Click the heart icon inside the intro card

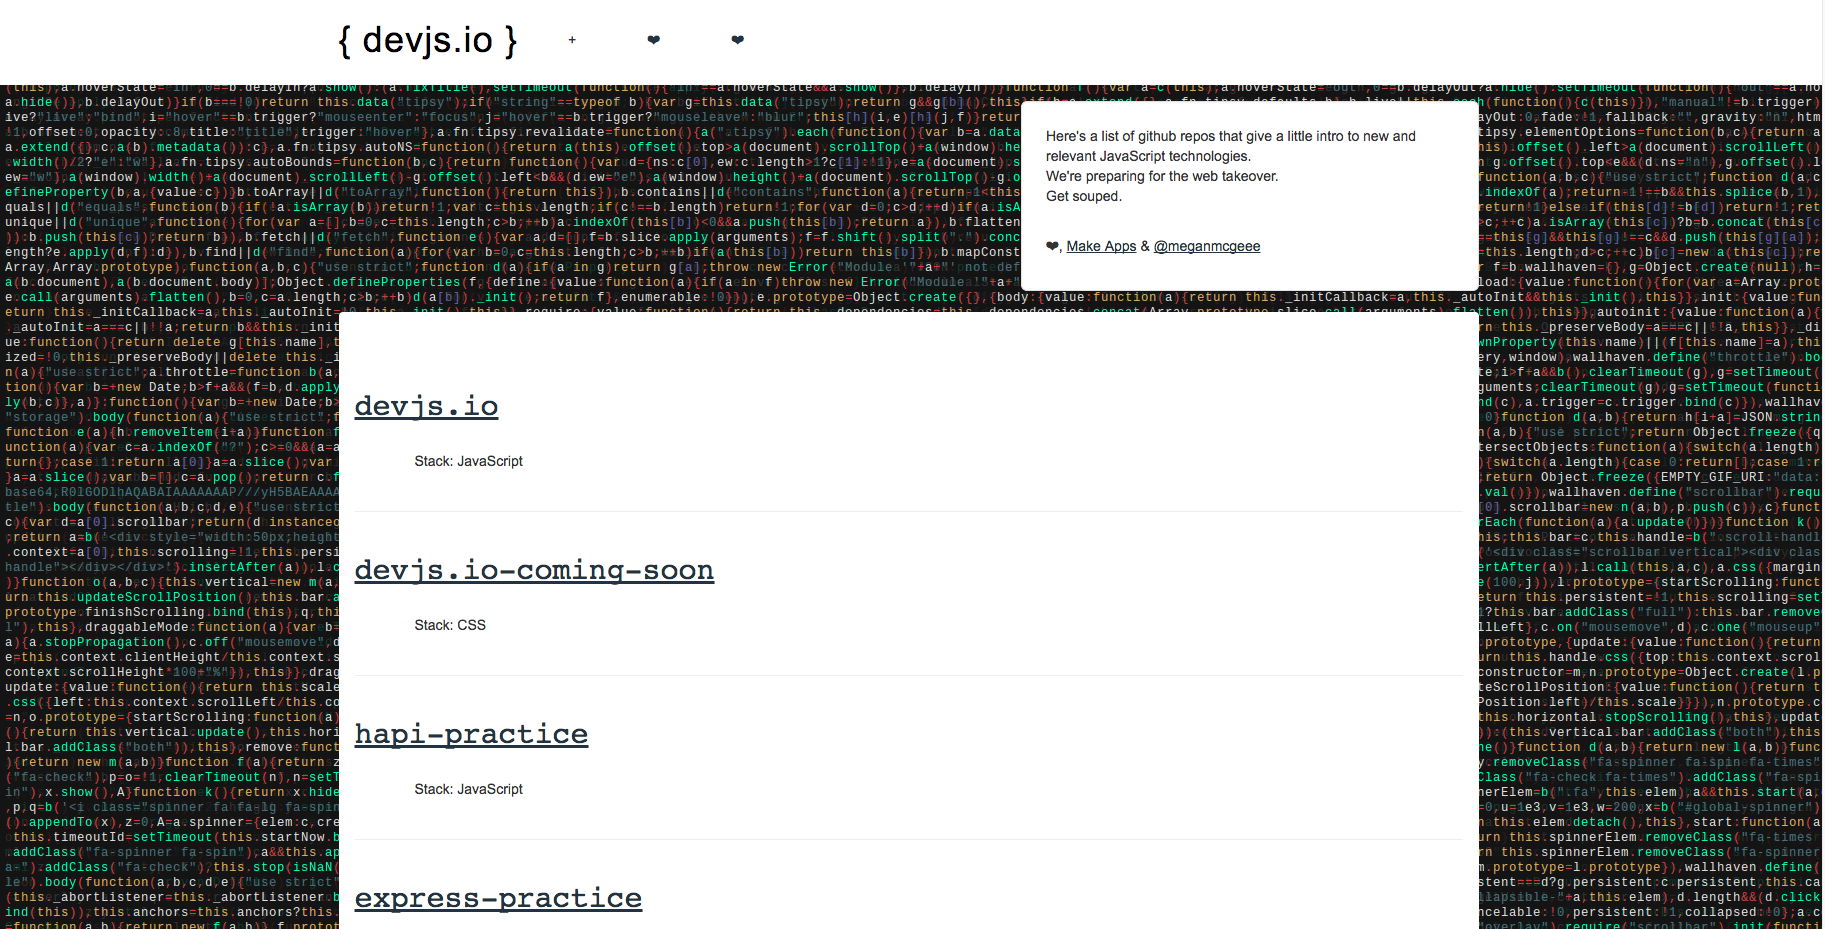click(1052, 245)
